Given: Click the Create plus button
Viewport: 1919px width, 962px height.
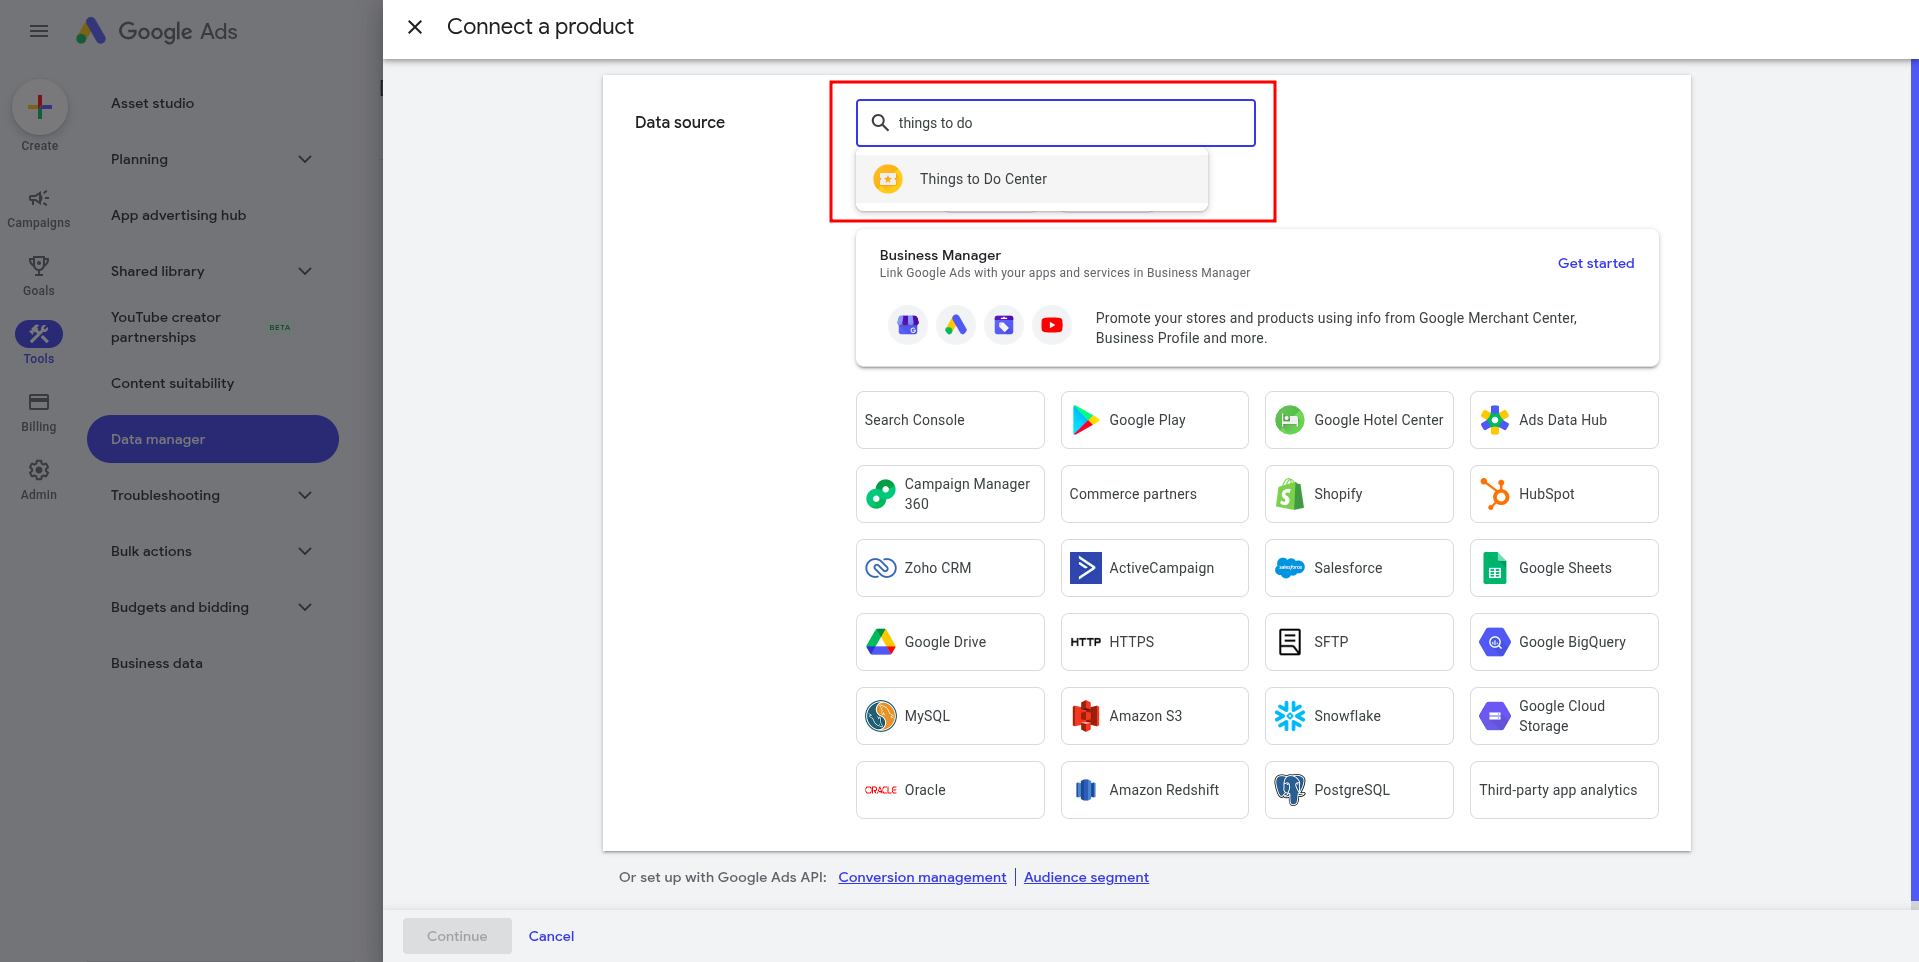Looking at the screenshot, I should pos(40,107).
